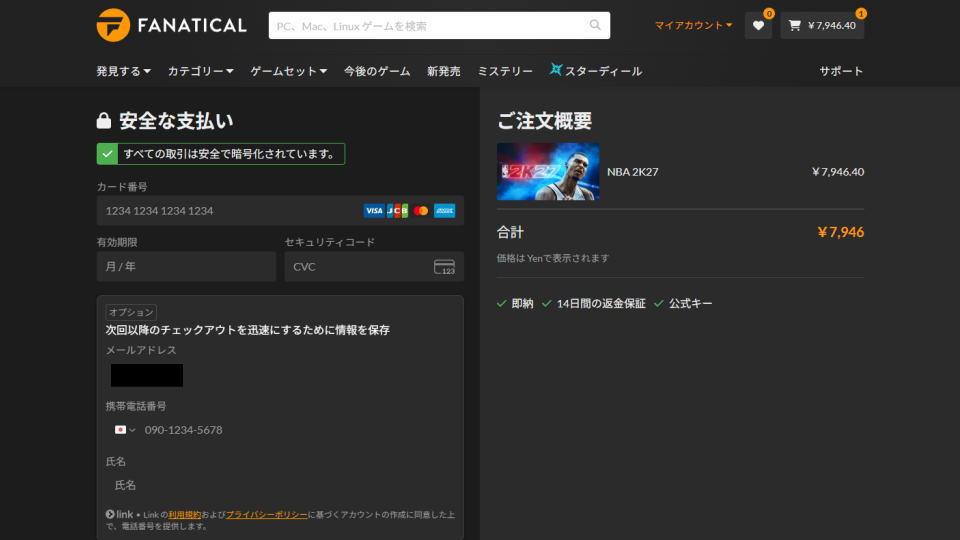Expand the 発見する menu
The height and width of the screenshot is (540, 960).
pos(124,71)
